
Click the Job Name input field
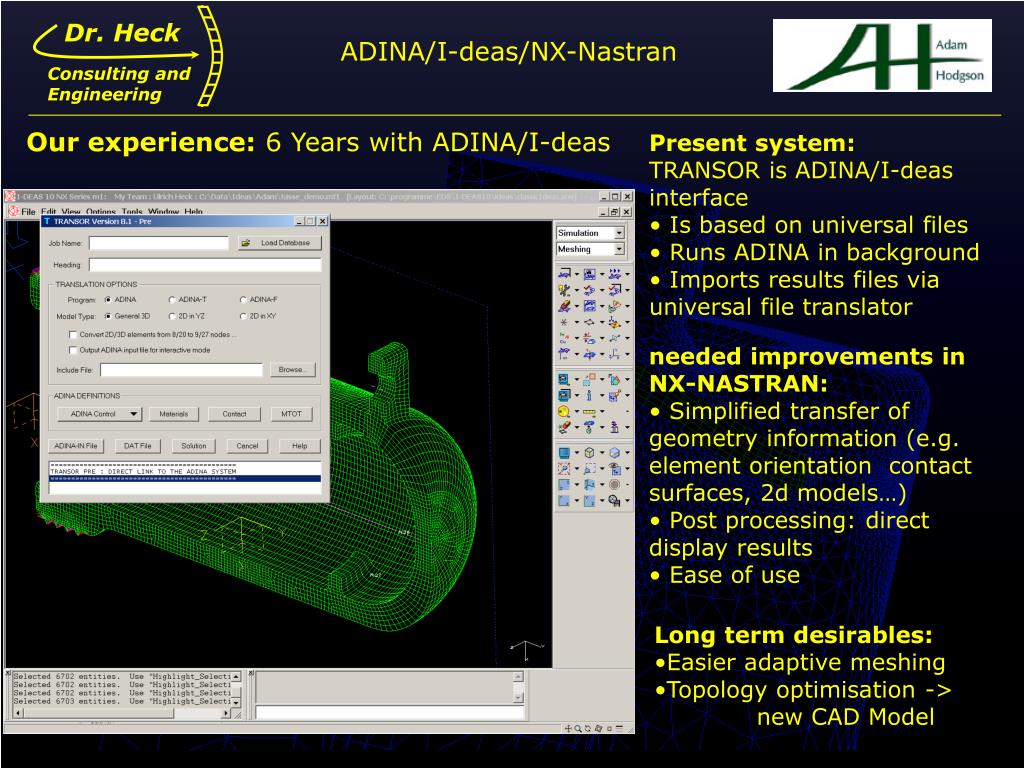pyautogui.click(x=159, y=243)
